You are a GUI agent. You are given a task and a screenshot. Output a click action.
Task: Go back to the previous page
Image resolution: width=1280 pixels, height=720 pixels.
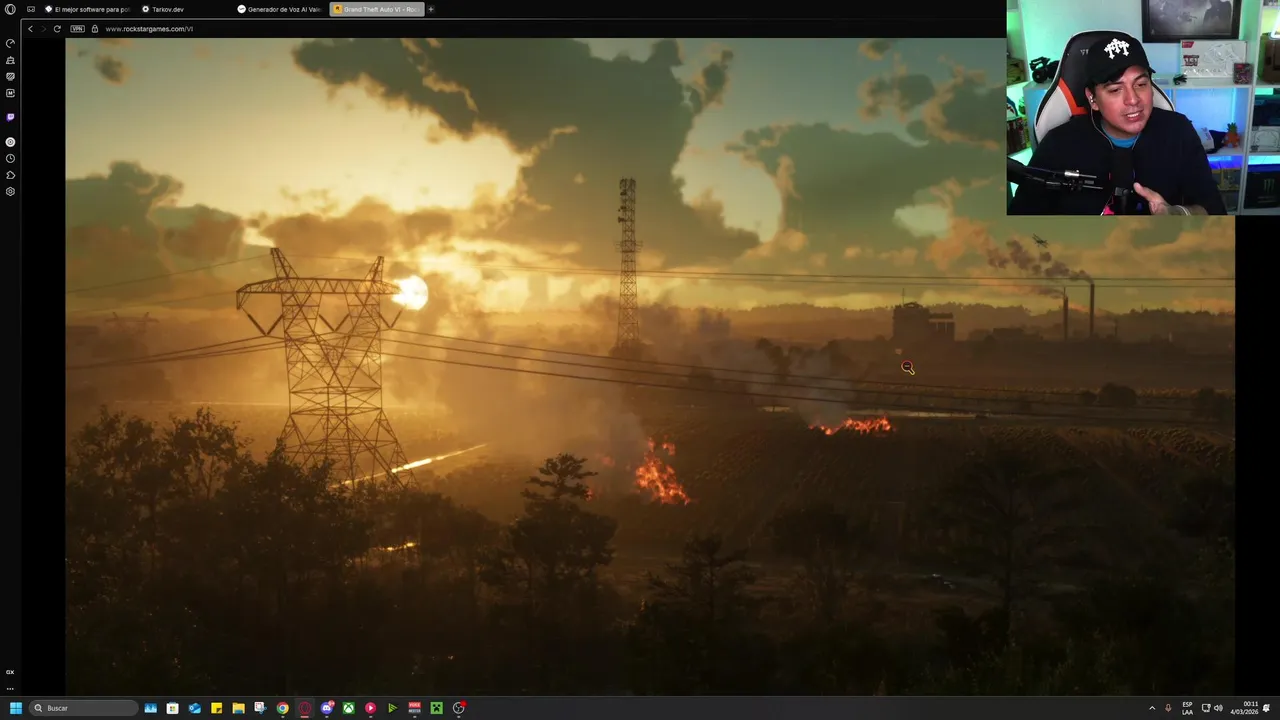(x=30, y=29)
